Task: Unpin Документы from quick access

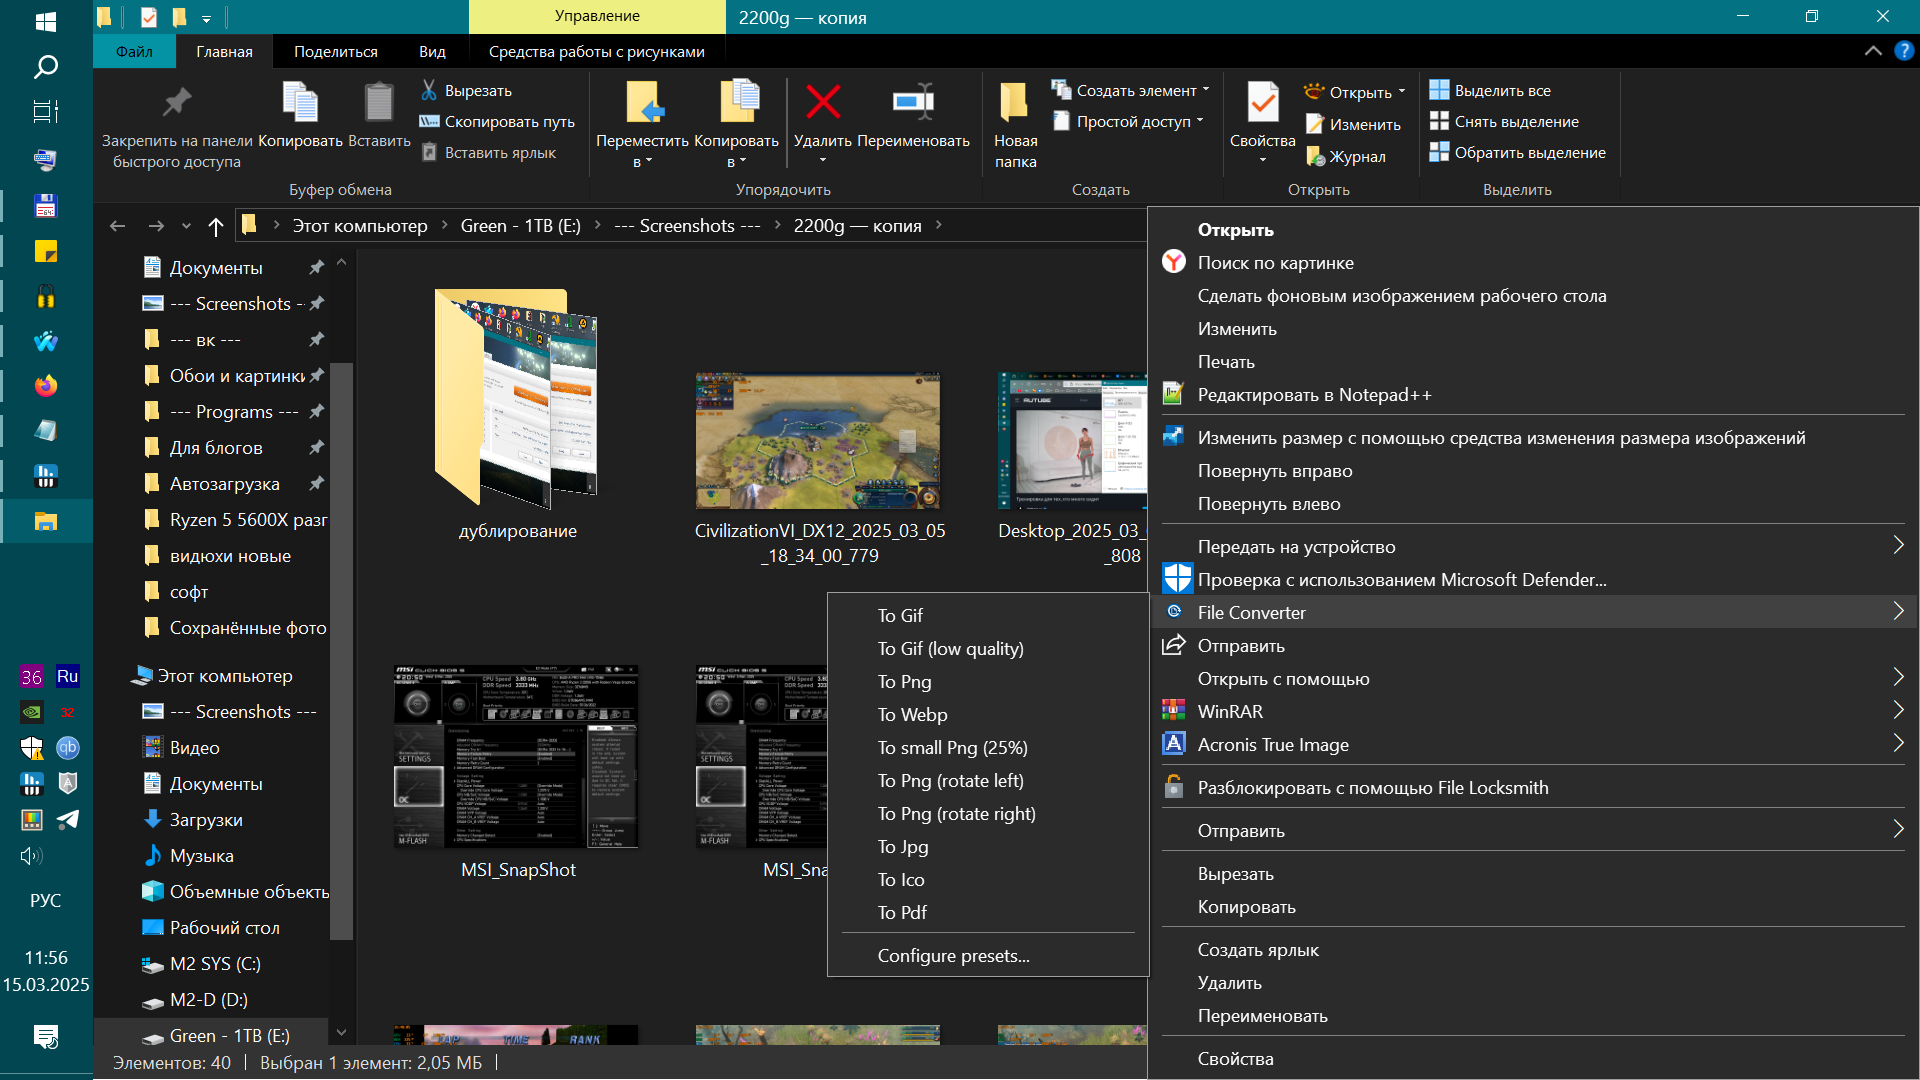Action: tap(316, 267)
